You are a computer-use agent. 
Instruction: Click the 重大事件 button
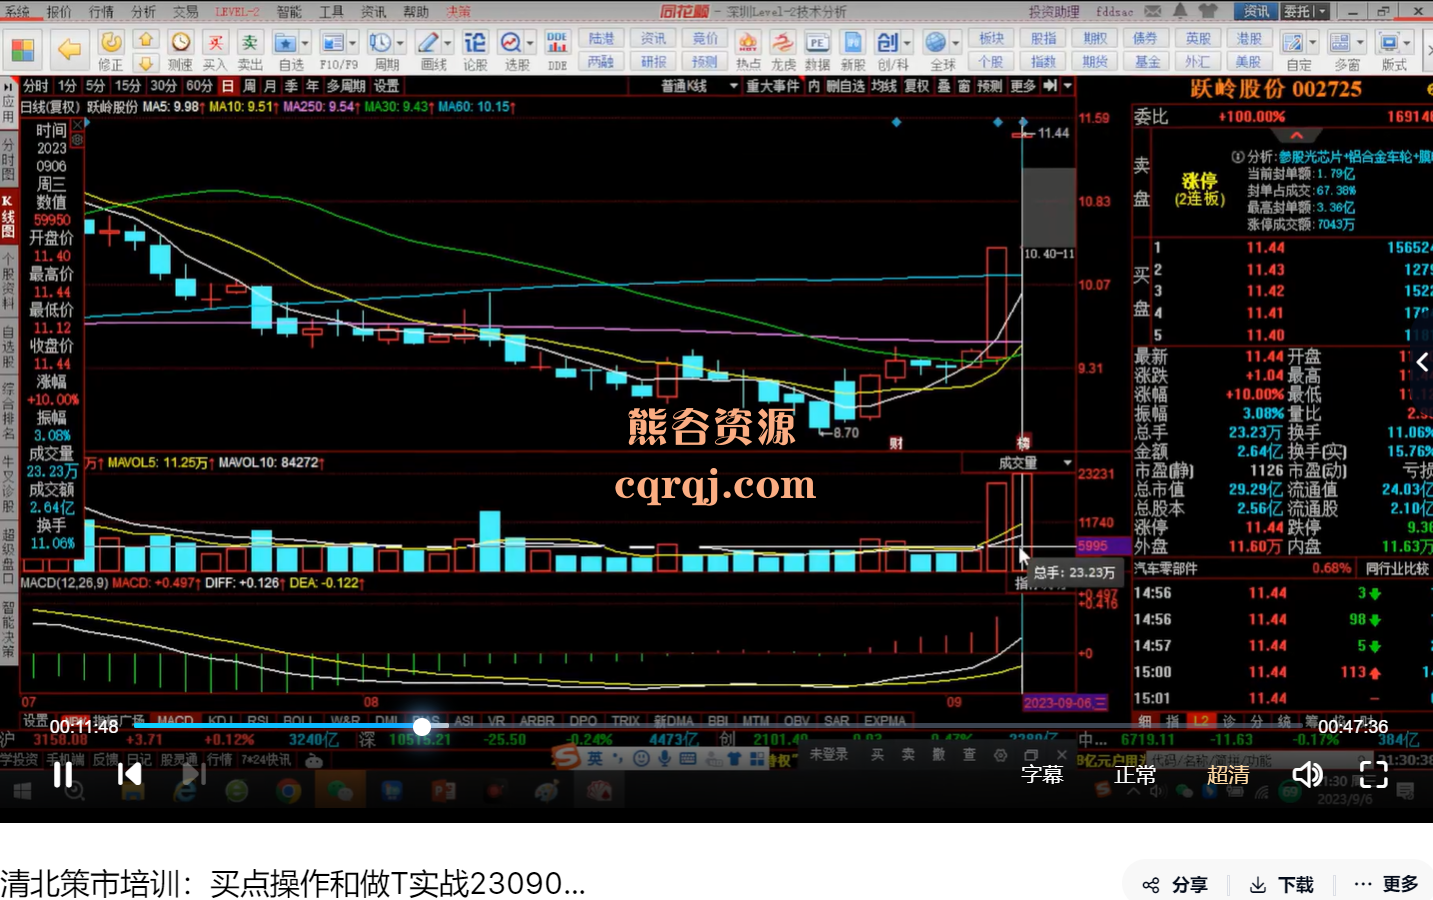[x=773, y=86]
